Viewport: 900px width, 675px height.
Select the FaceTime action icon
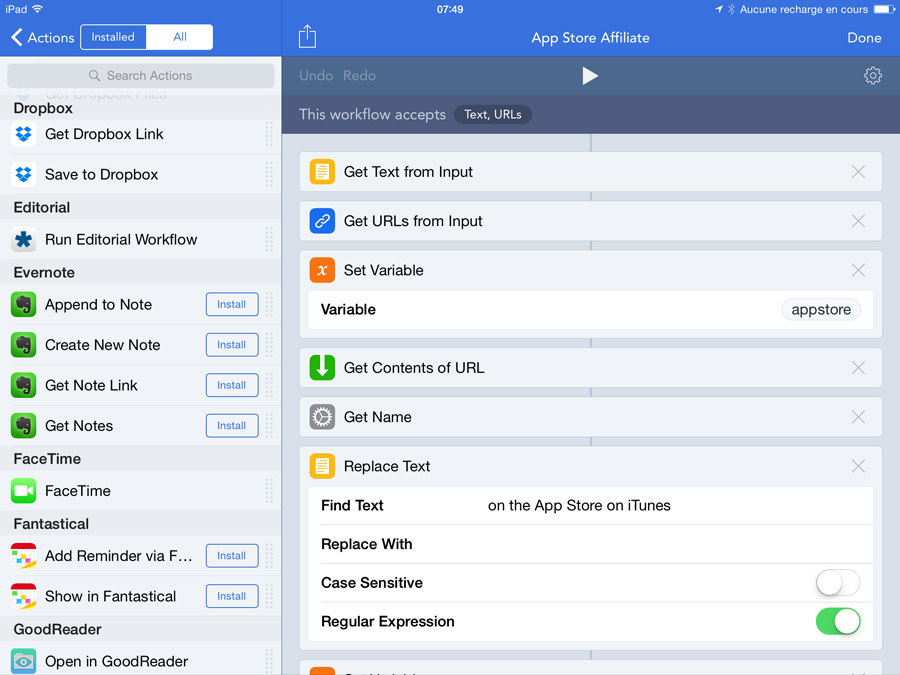point(24,491)
